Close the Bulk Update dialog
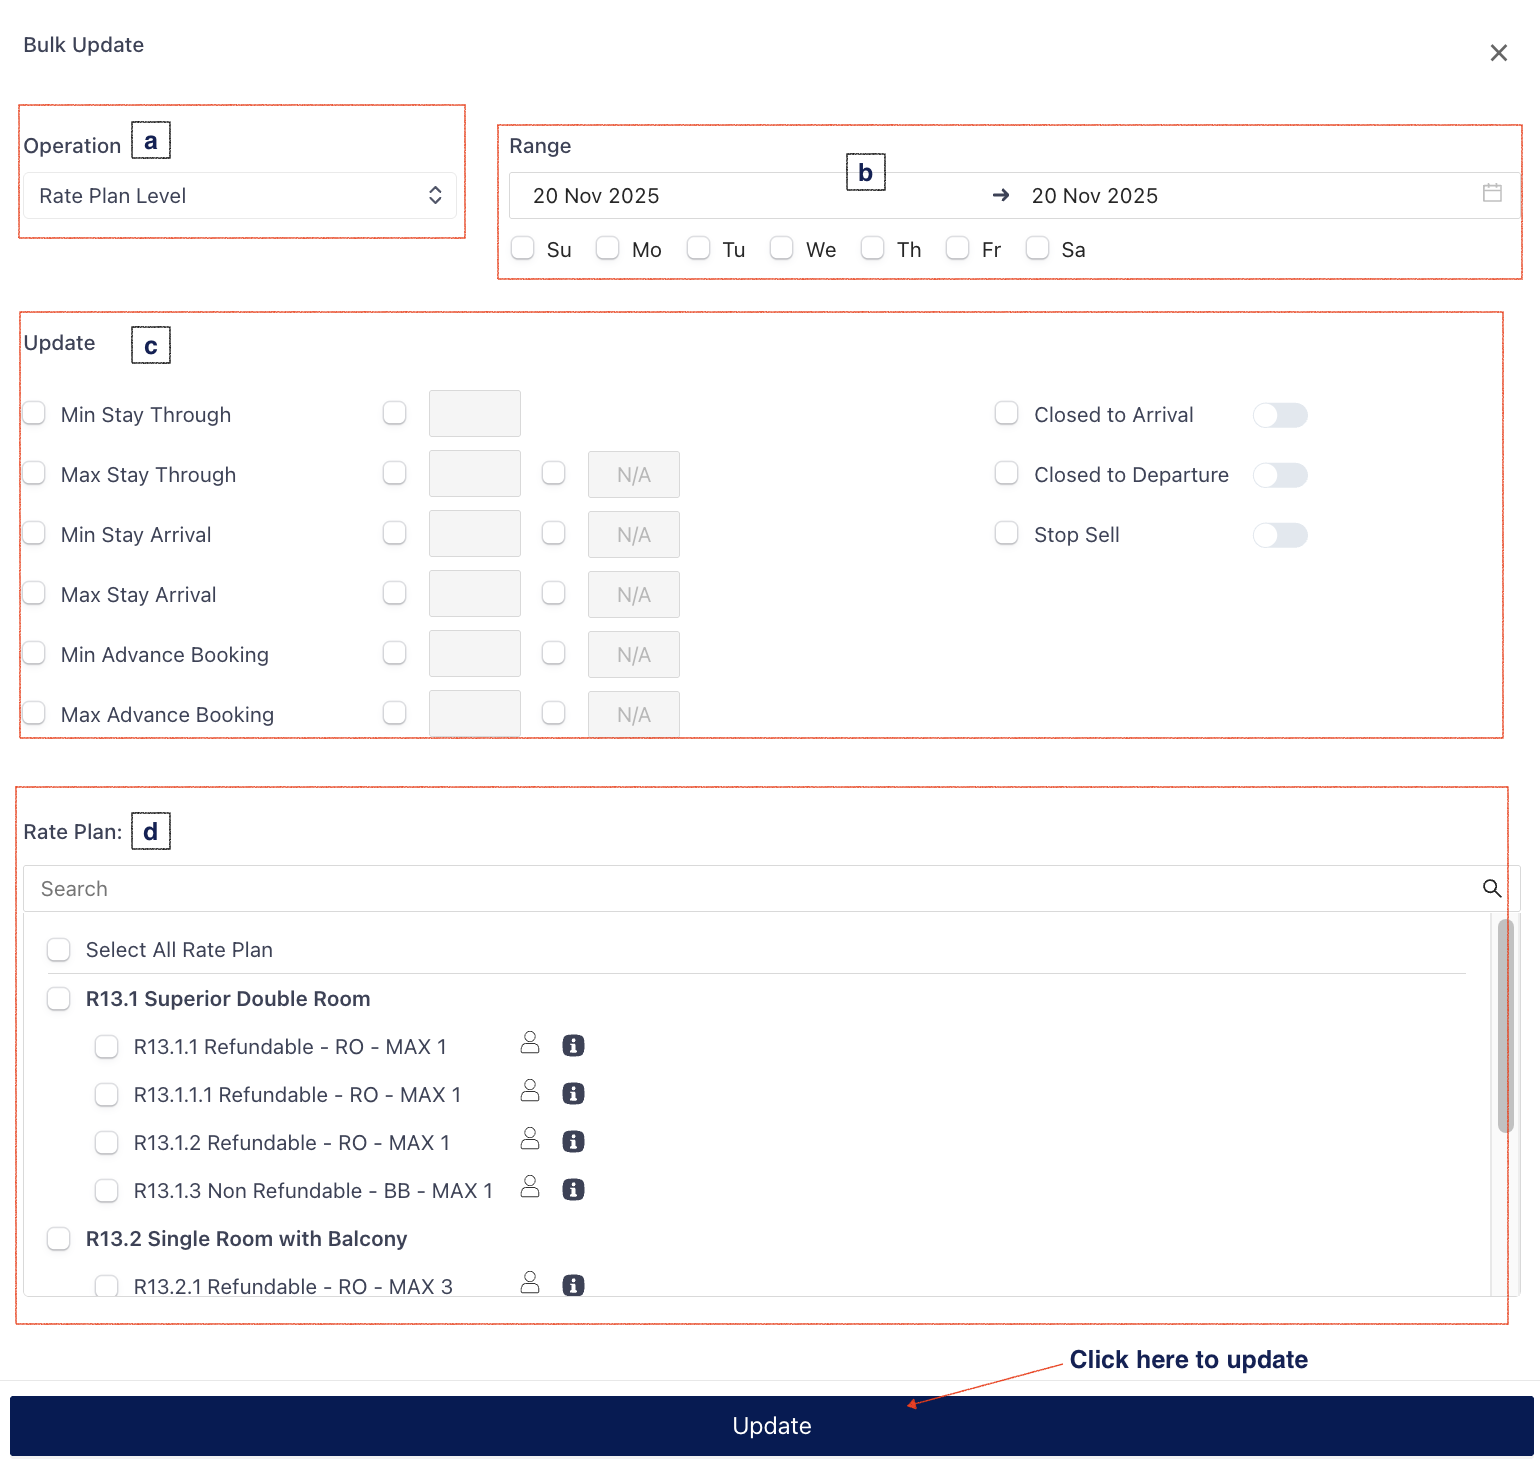 tap(1498, 53)
